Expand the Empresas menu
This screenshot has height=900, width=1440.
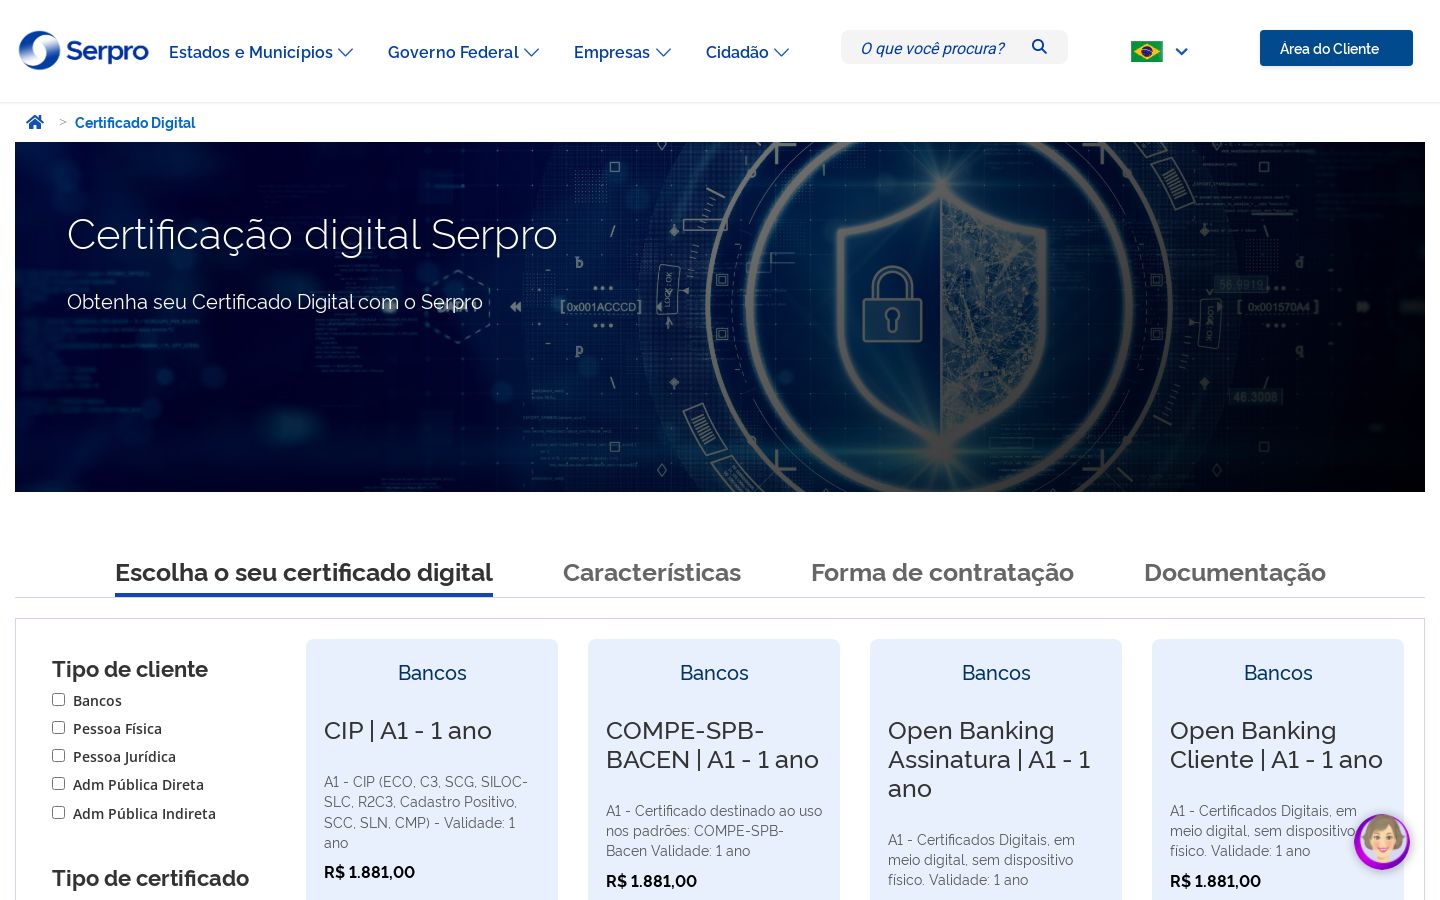tap(622, 52)
